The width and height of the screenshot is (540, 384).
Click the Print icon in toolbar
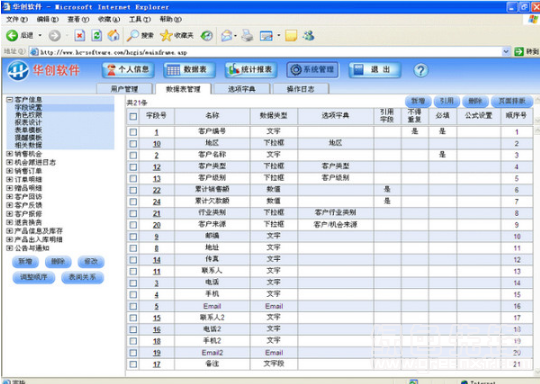(x=247, y=35)
